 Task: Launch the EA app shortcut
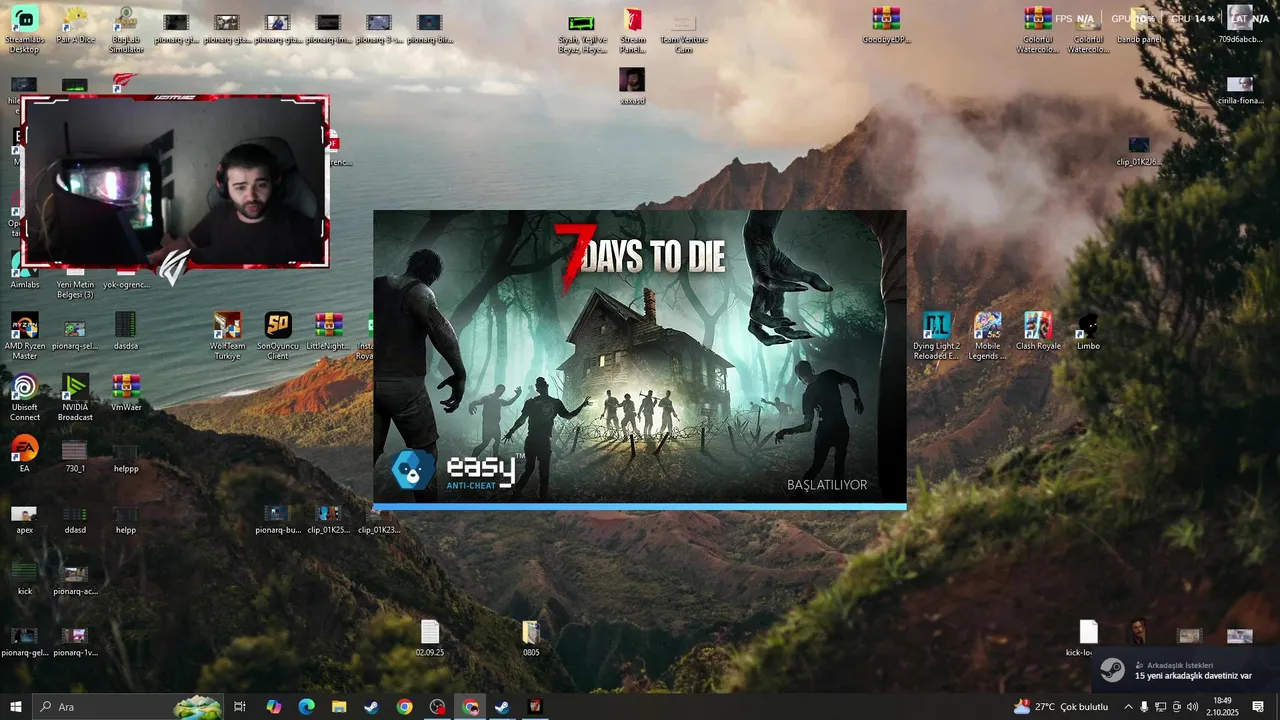[x=24, y=452]
